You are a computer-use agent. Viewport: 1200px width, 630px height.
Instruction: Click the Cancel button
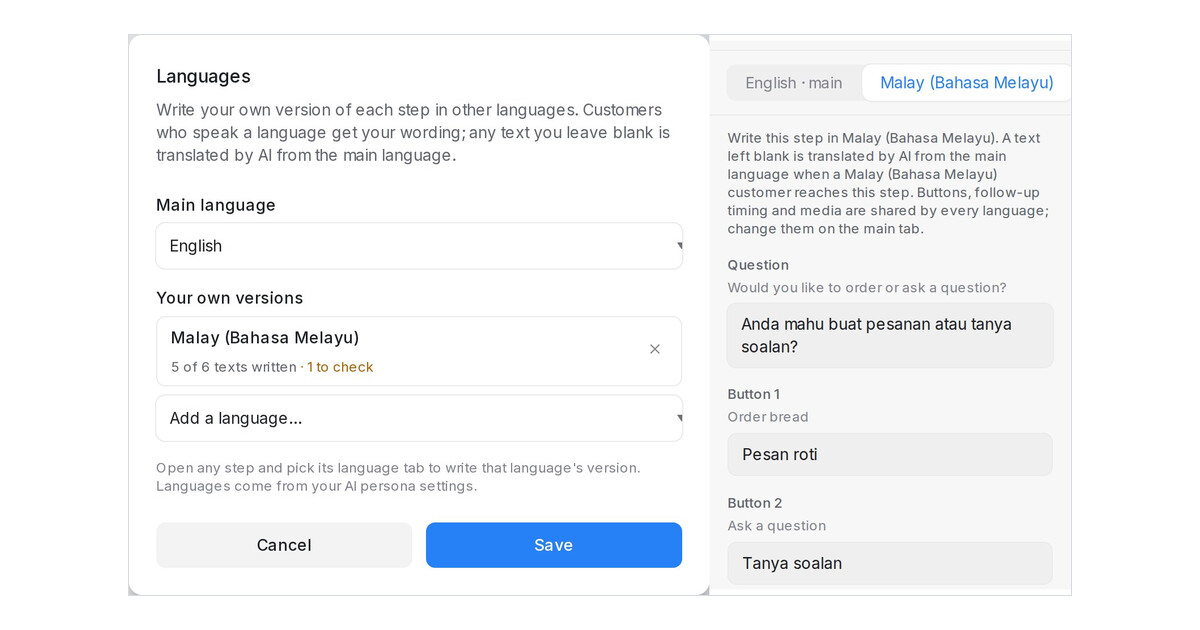[284, 545]
